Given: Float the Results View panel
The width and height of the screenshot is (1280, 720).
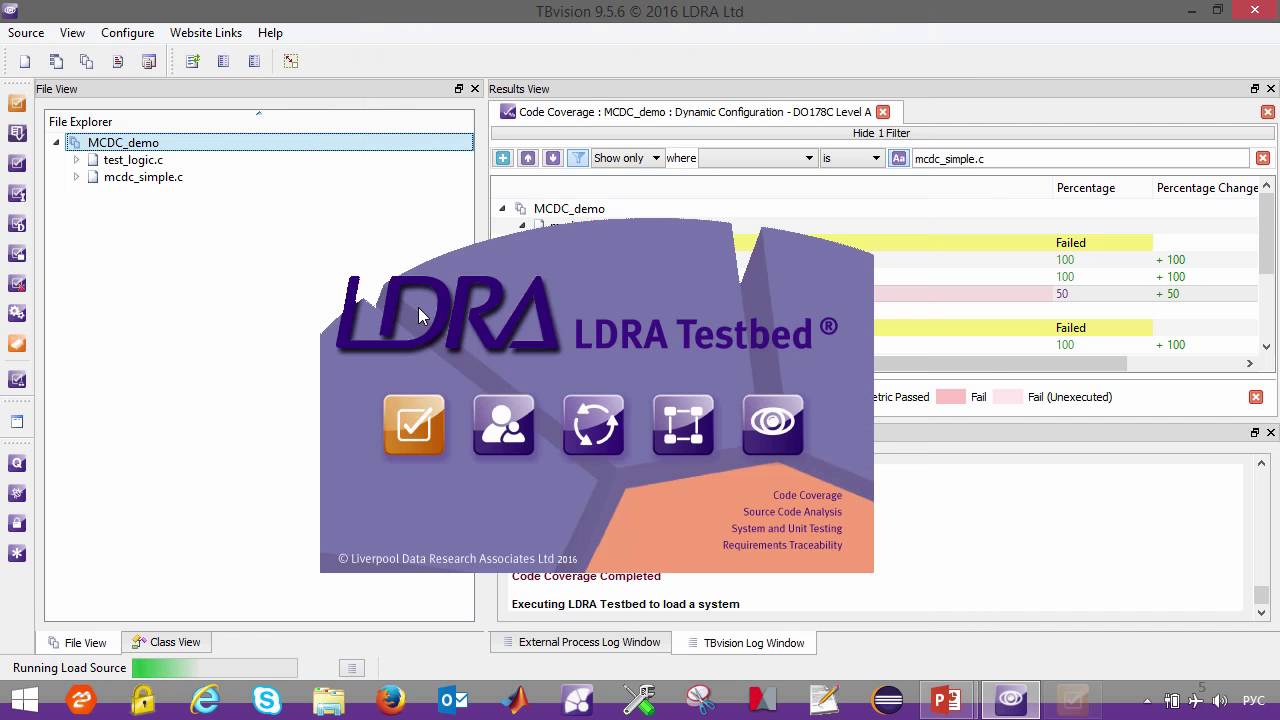Looking at the screenshot, I should coord(1255,89).
